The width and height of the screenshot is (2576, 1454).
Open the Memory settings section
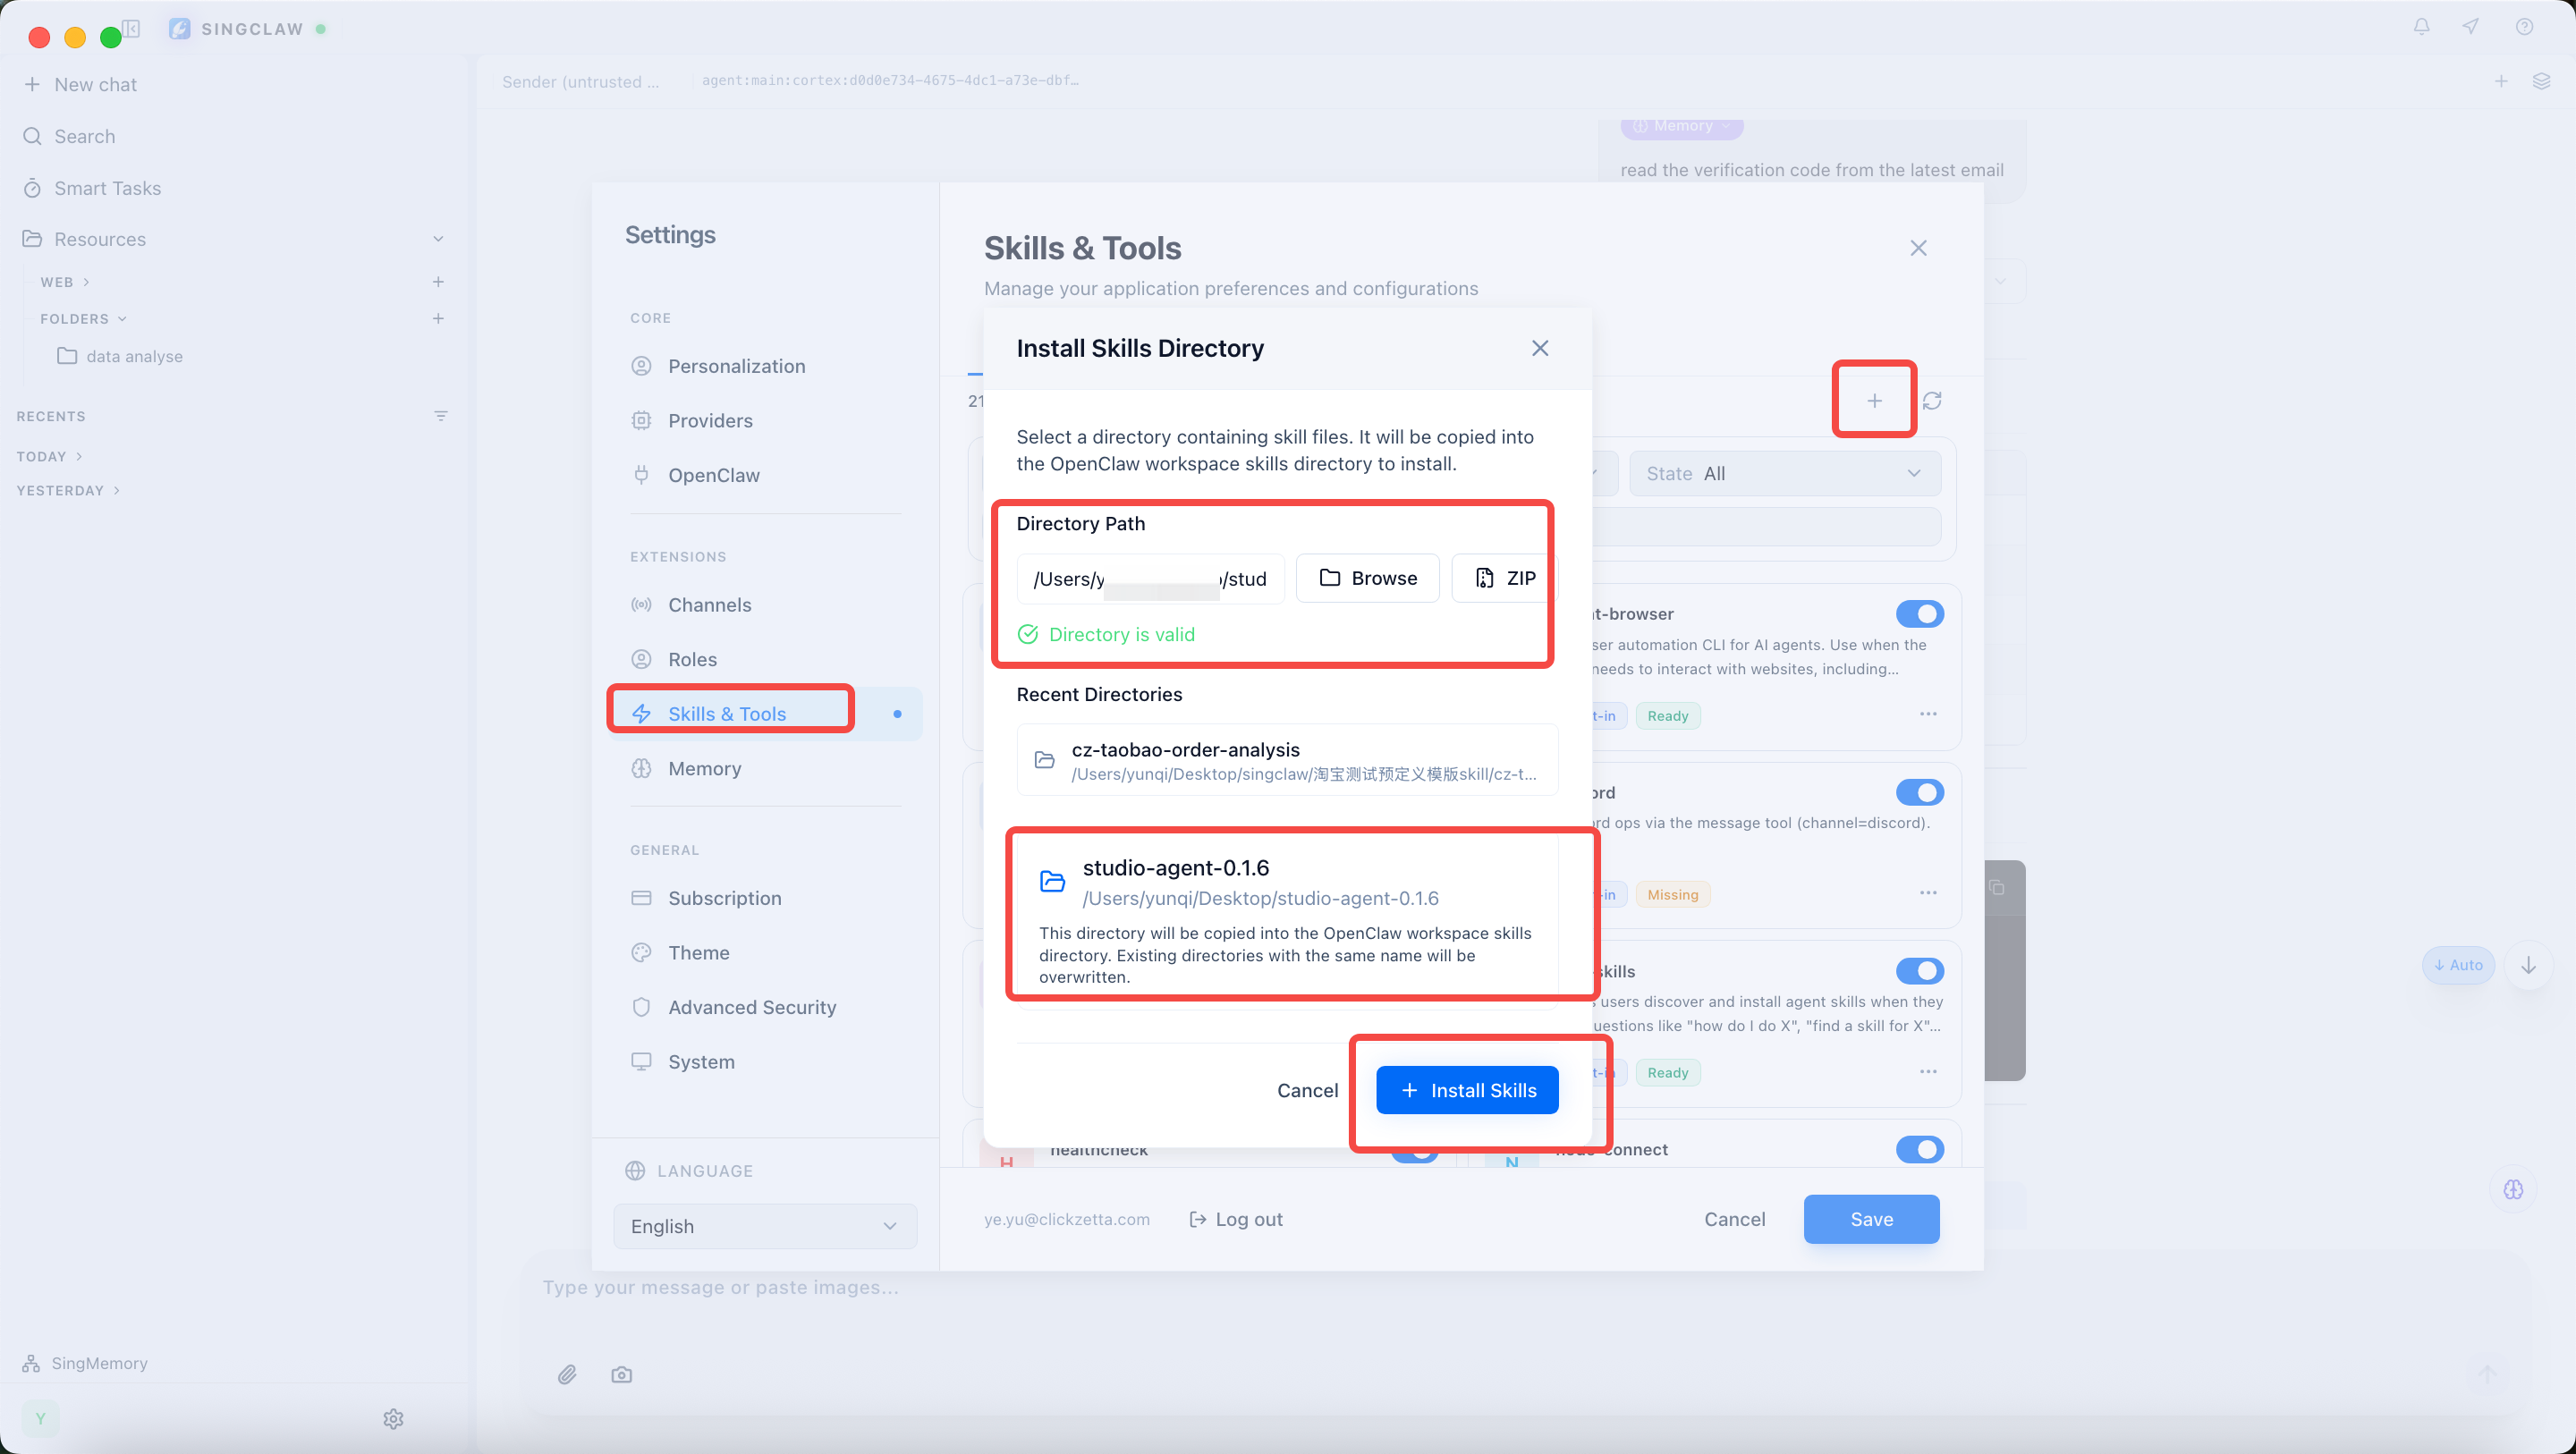(x=704, y=768)
